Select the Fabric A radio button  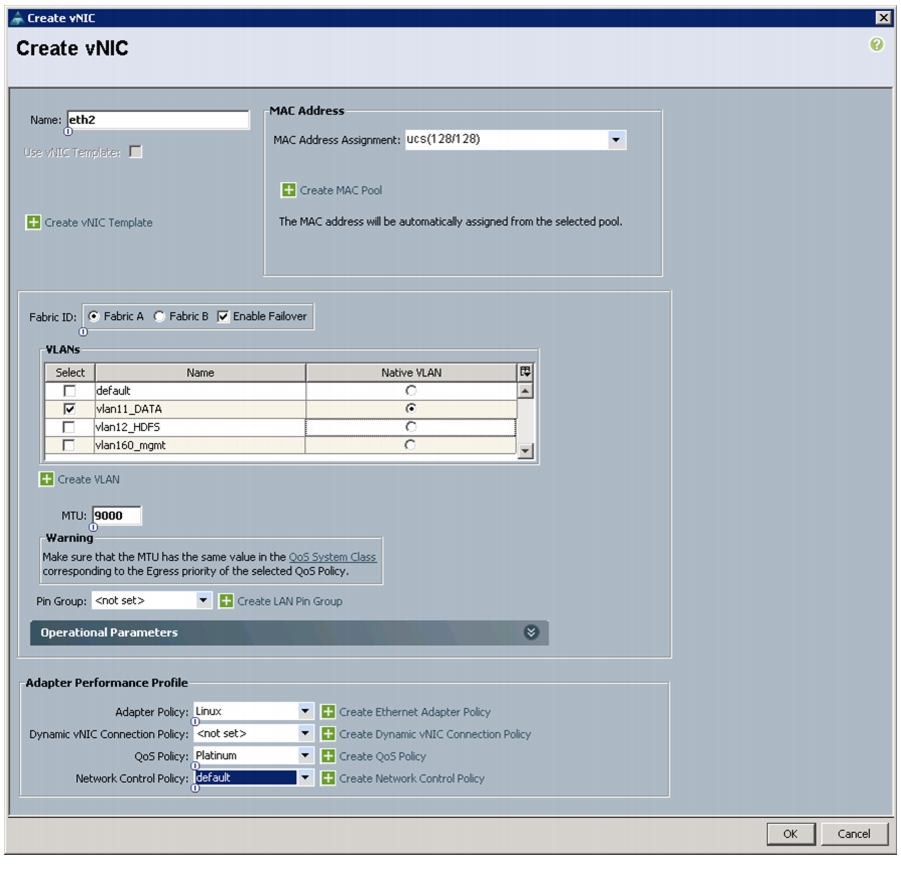[x=94, y=316]
